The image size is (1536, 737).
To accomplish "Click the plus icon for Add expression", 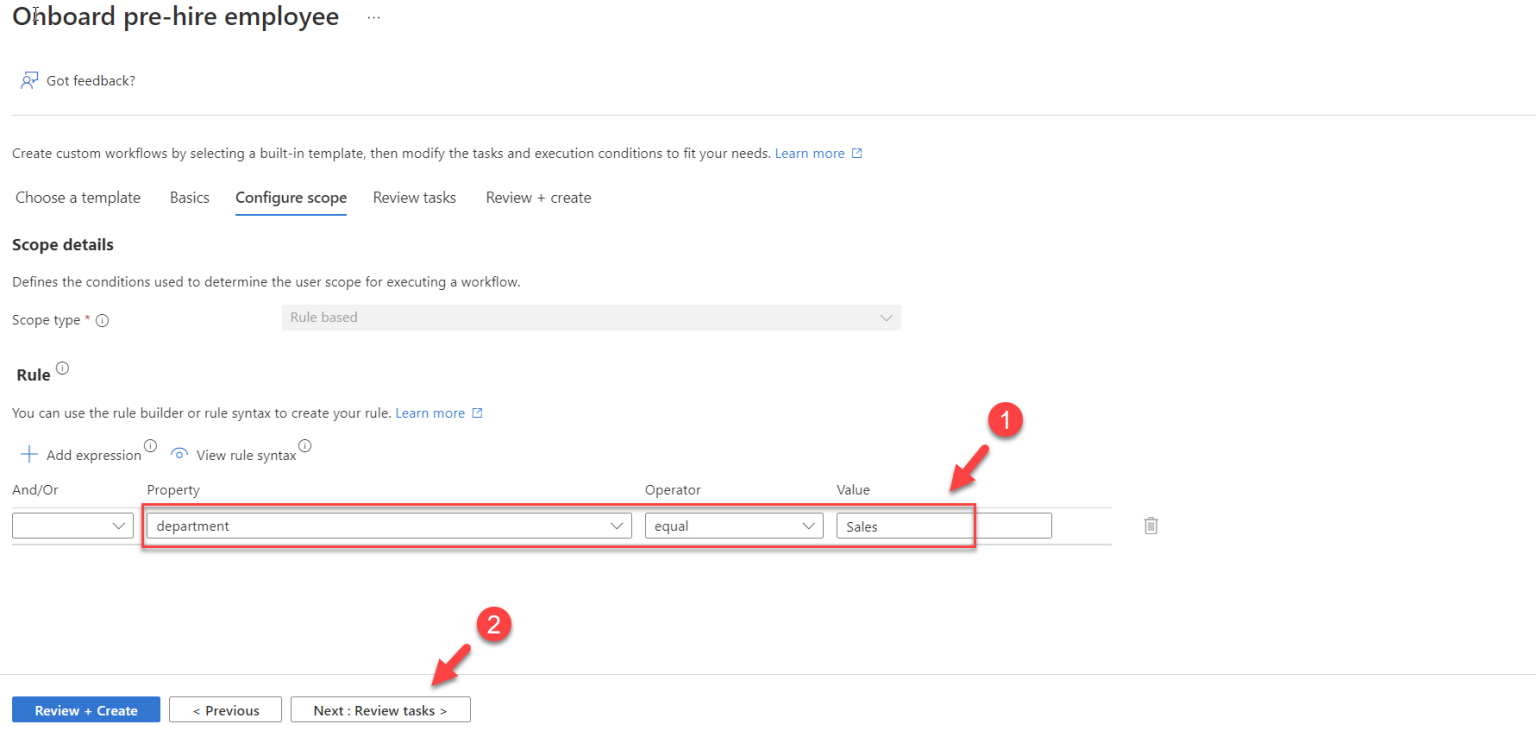I will click(30, 455).
